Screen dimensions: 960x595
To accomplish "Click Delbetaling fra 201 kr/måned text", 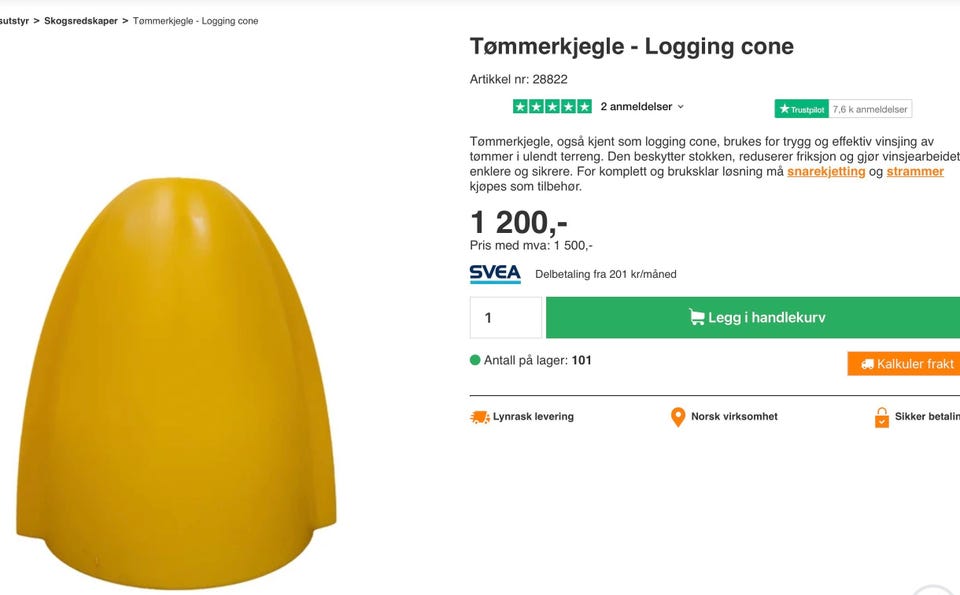I will pyautogui.click(x=606, y=274).
